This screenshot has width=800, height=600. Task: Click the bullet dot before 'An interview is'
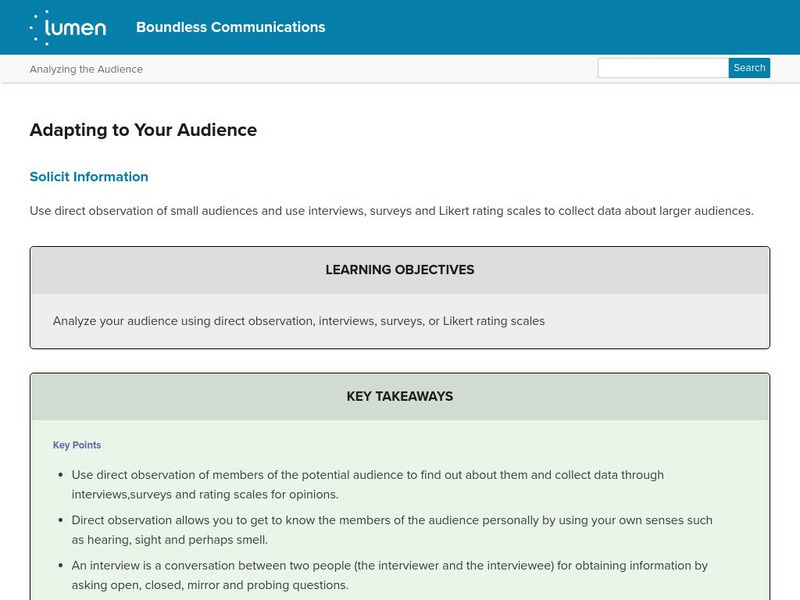point(61,566)
